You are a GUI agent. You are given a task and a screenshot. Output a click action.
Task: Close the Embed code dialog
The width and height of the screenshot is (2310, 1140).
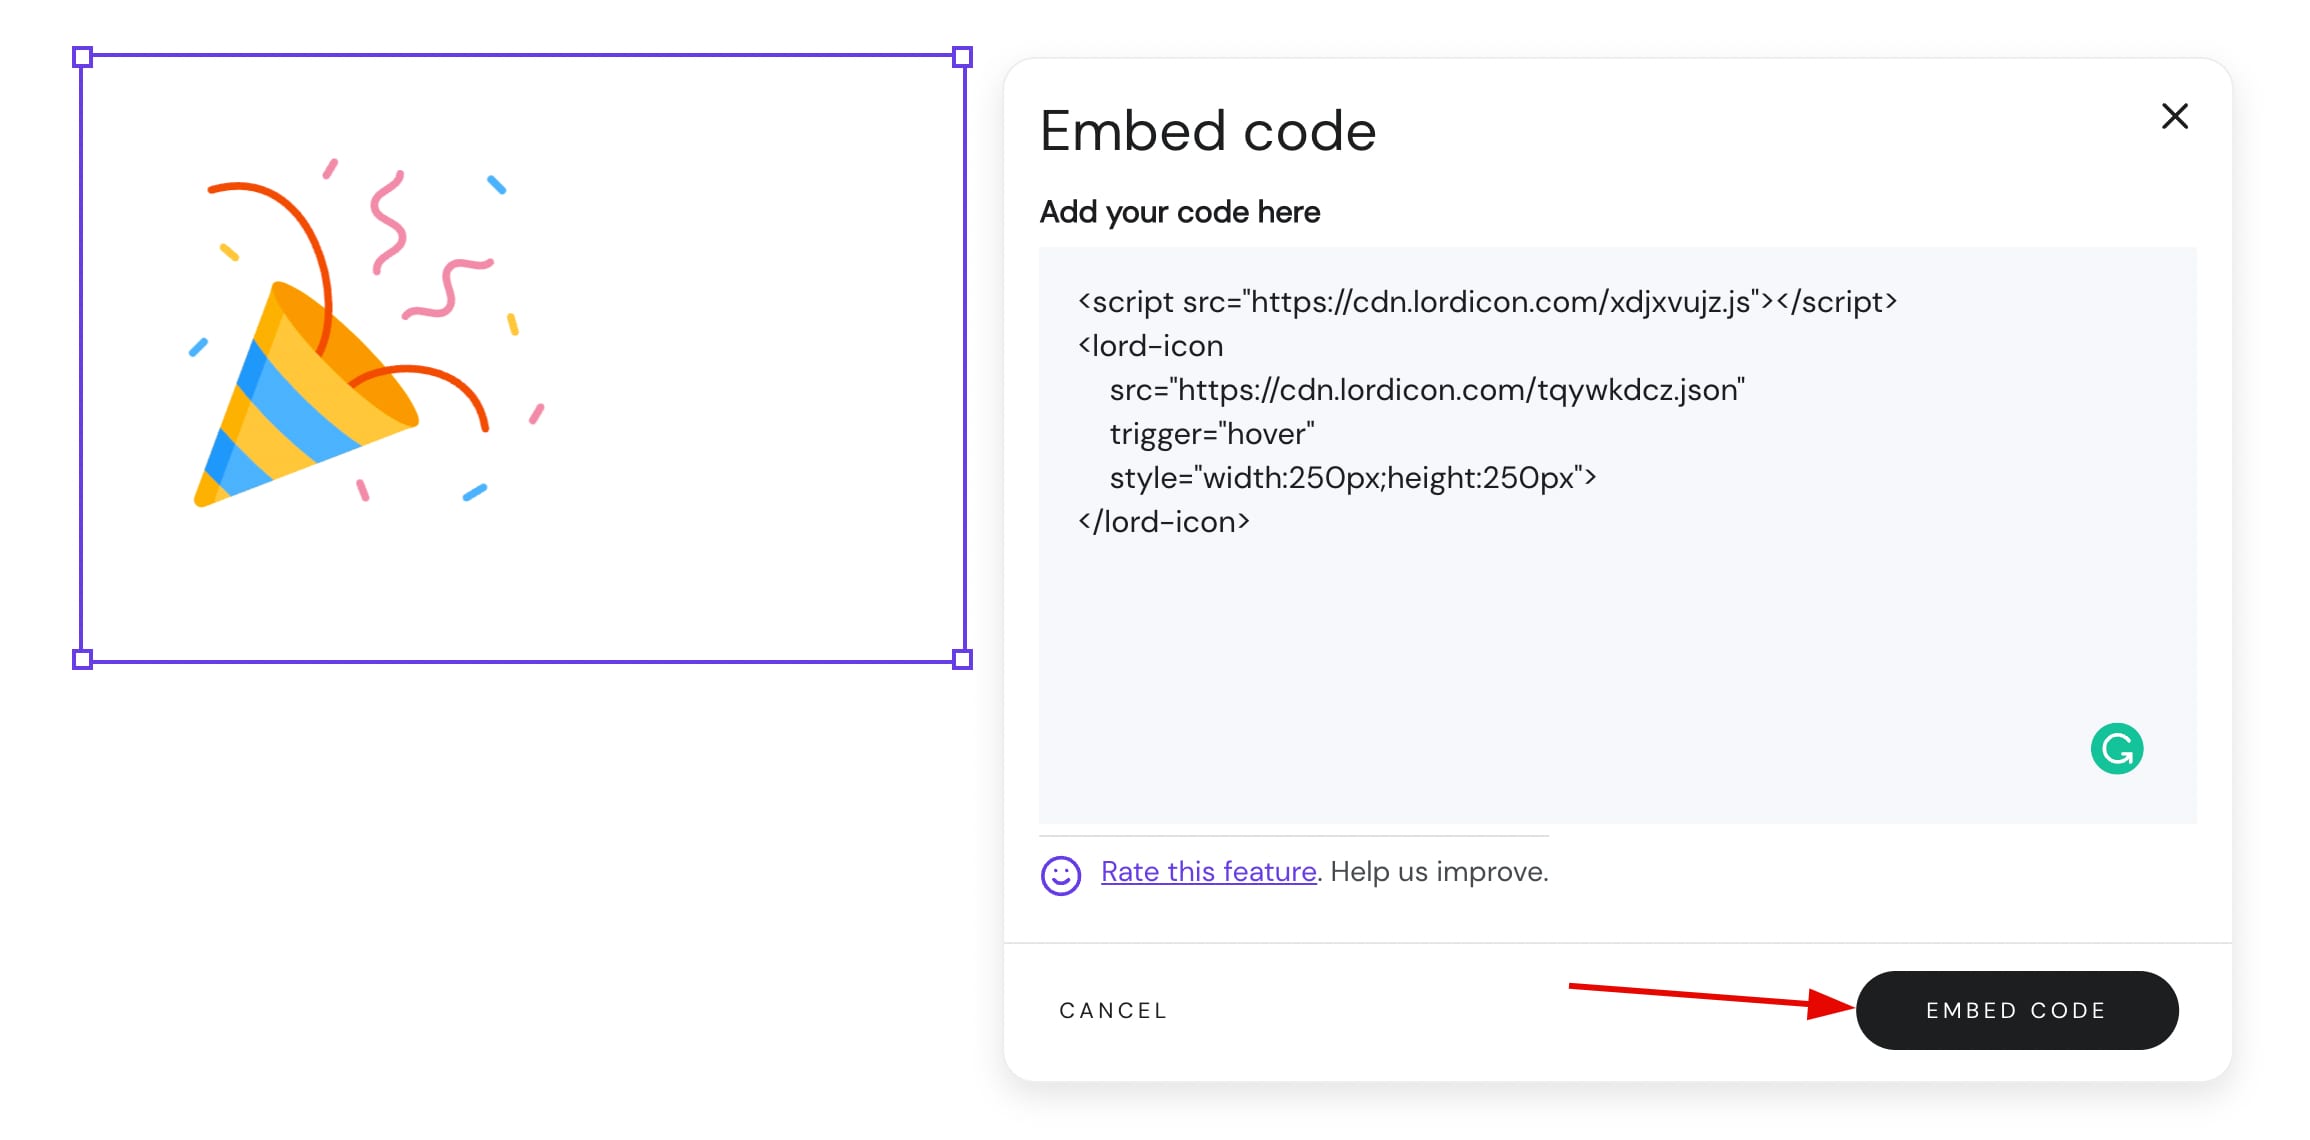pos(2175,116)
